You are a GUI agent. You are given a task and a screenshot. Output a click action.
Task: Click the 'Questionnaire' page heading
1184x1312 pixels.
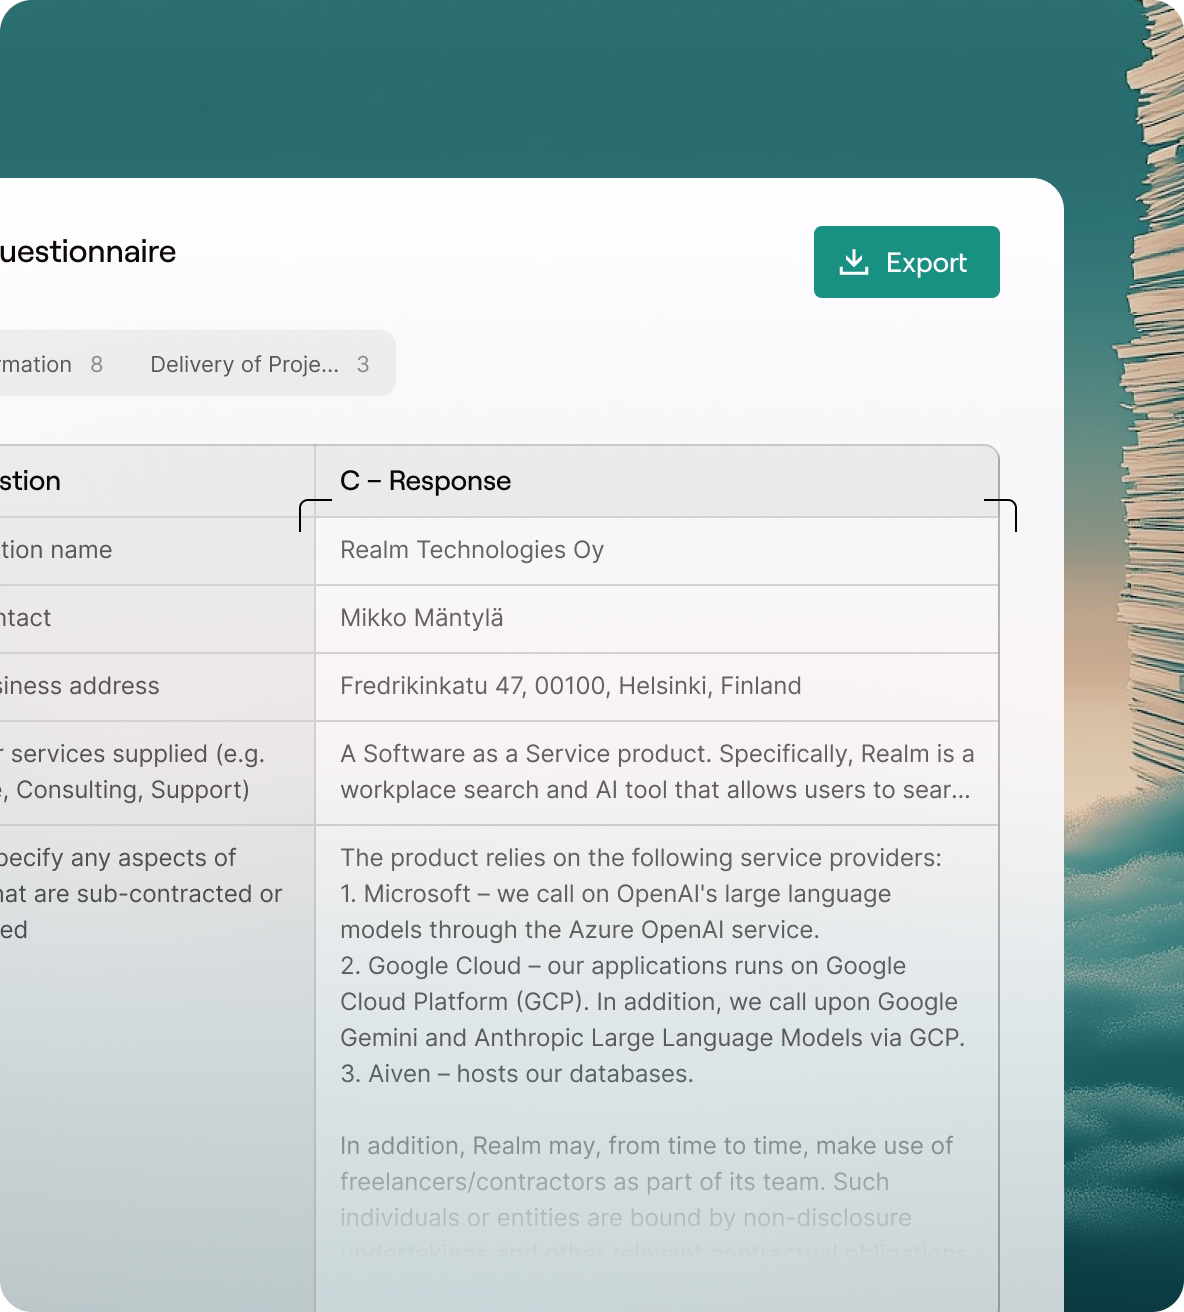pos(88,251)
